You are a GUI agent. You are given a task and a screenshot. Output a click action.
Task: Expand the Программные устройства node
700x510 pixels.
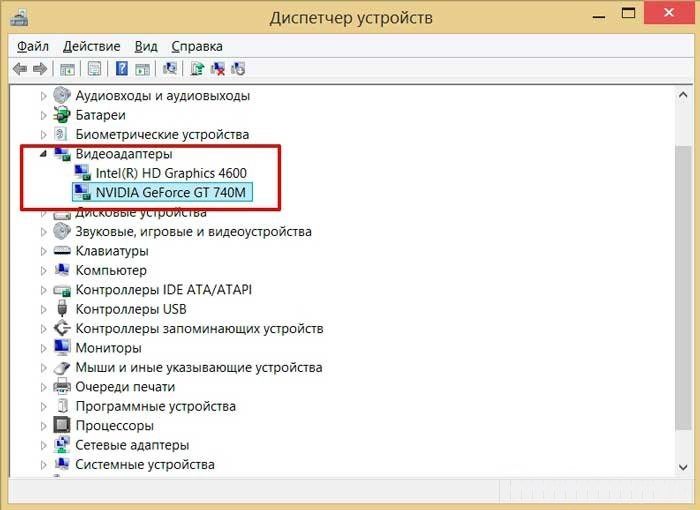43,406
